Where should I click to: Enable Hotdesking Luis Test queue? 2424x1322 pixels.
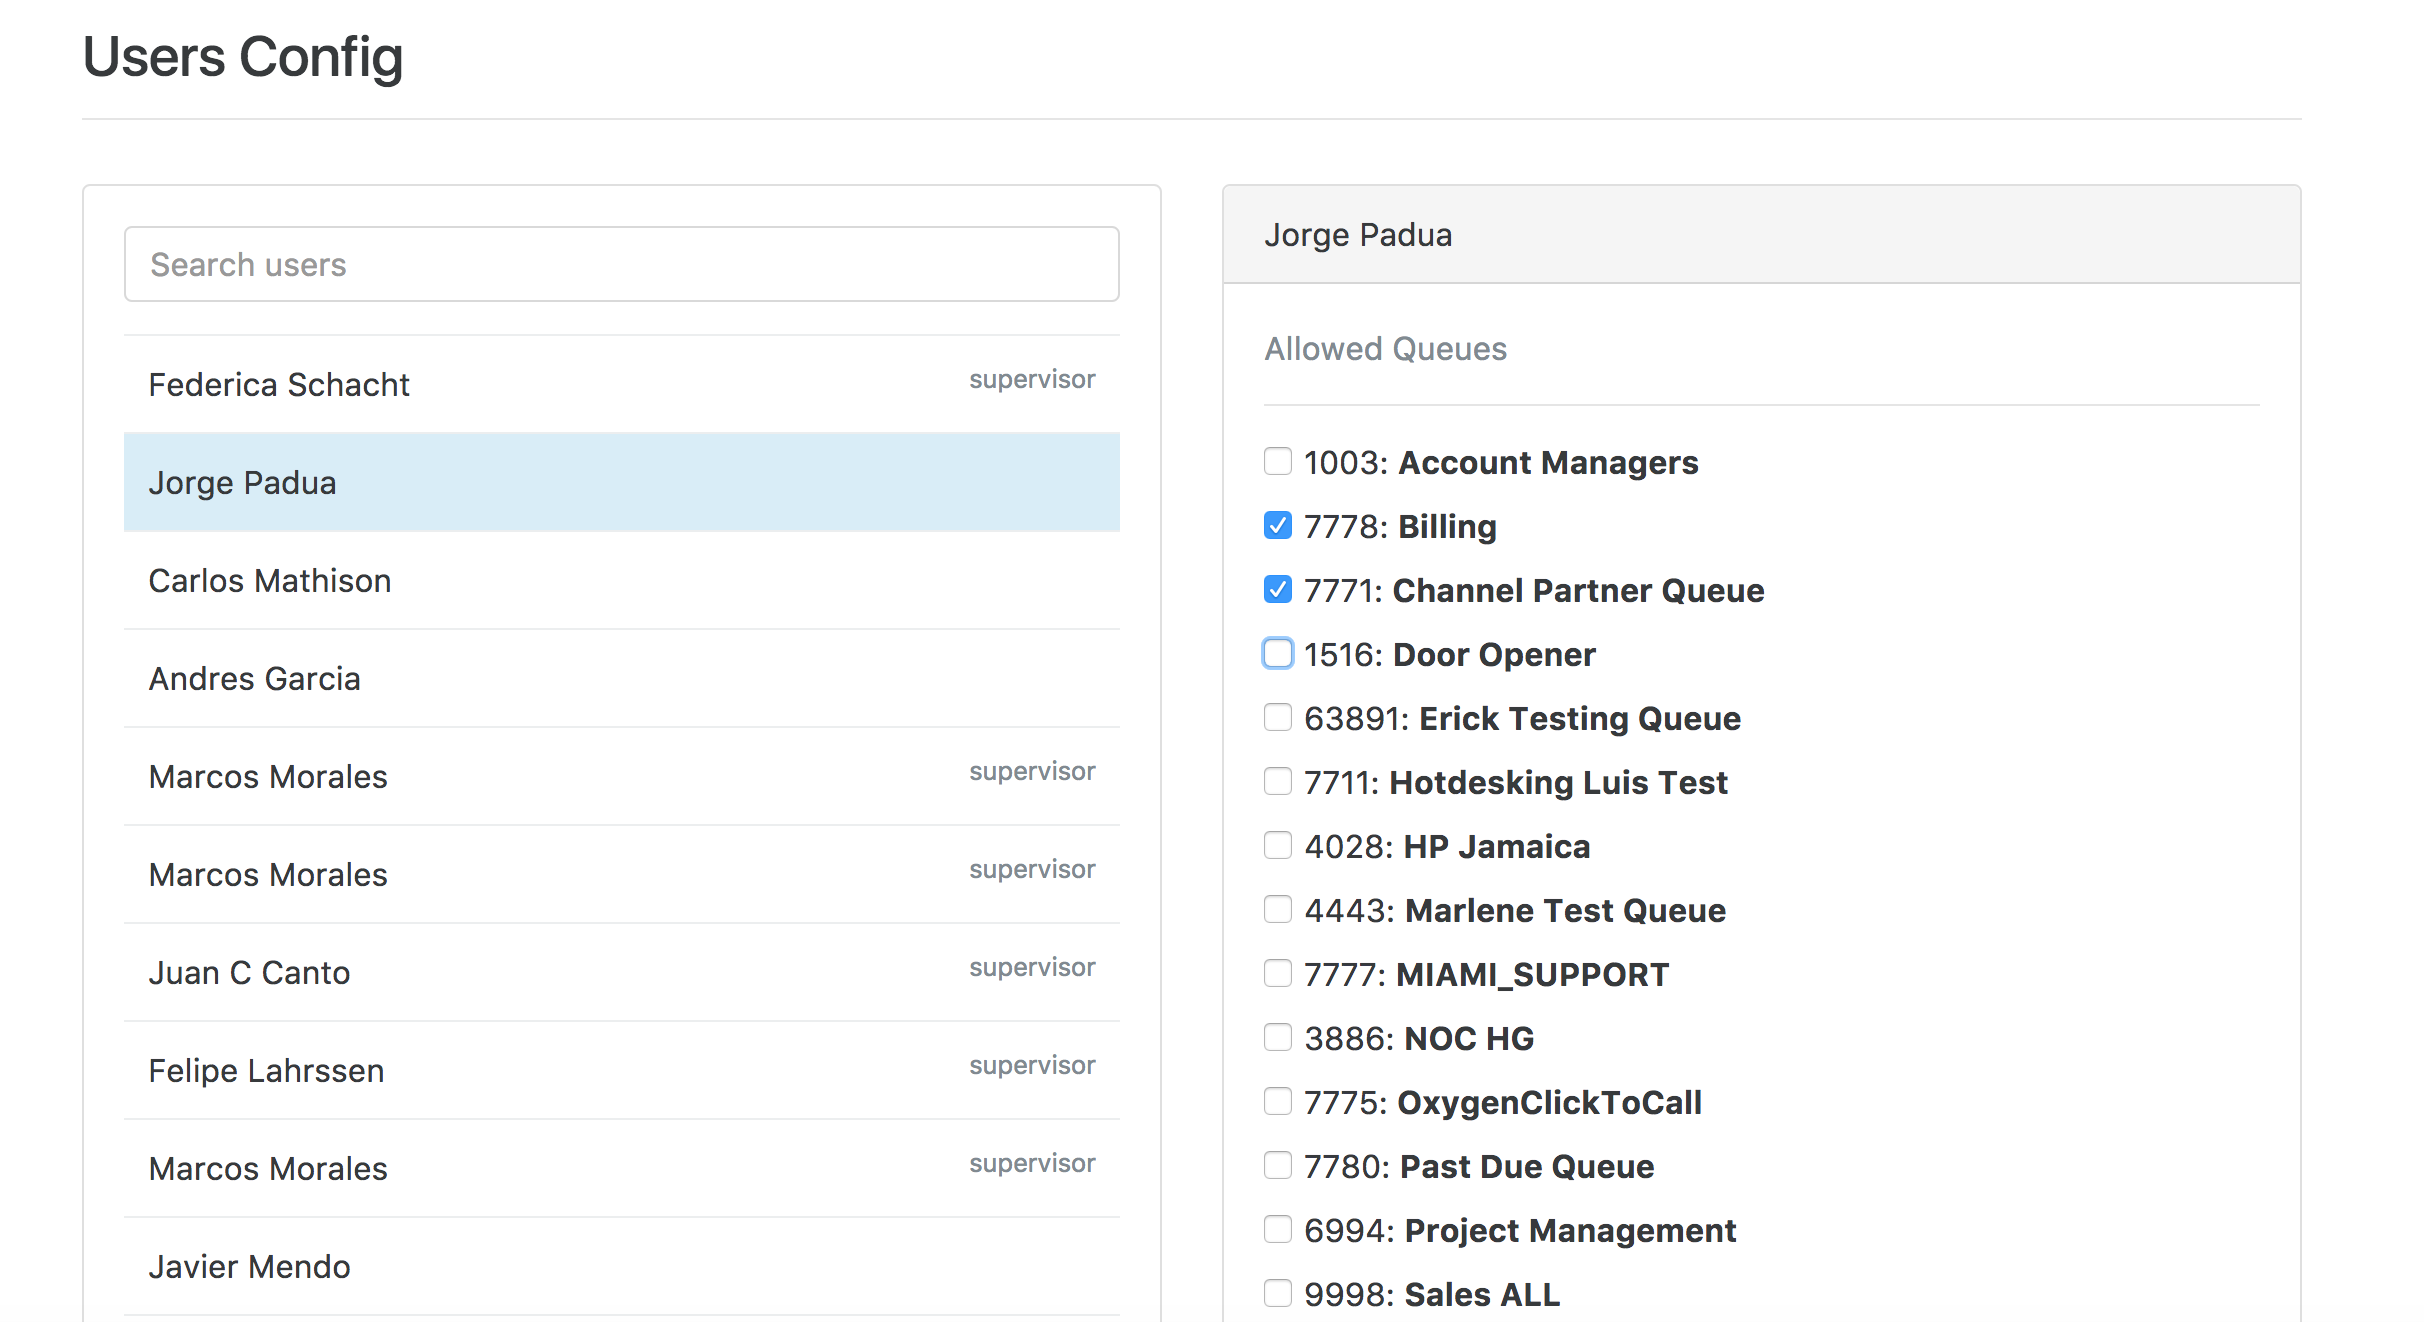(1277, 782)
